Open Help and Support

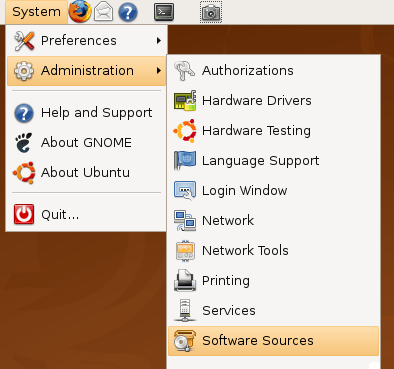tap(86, 113)
